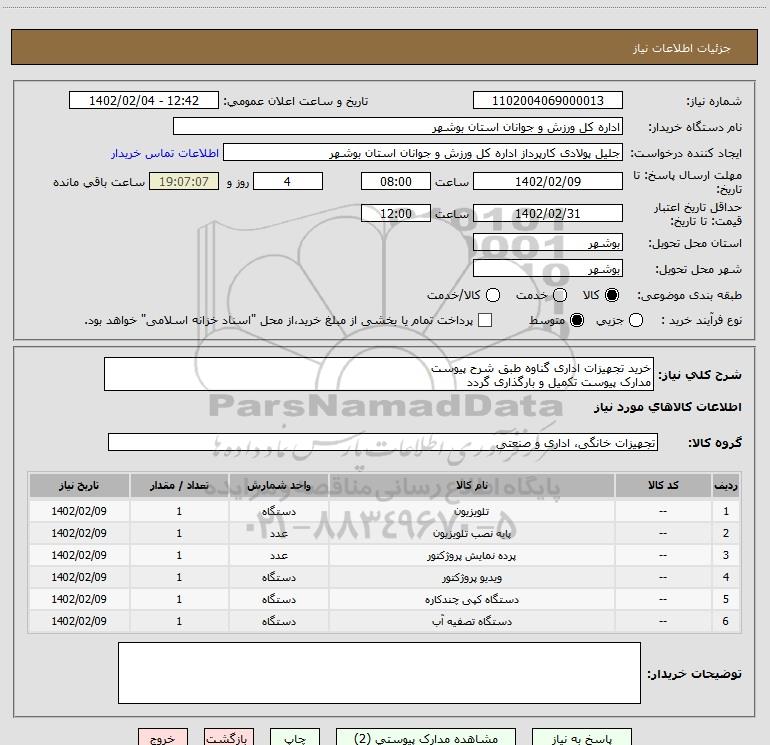This screenshot has height=745, width=770.
Task: Click the شماره نیاز field 1102004069000013
Action: [548, 101]
